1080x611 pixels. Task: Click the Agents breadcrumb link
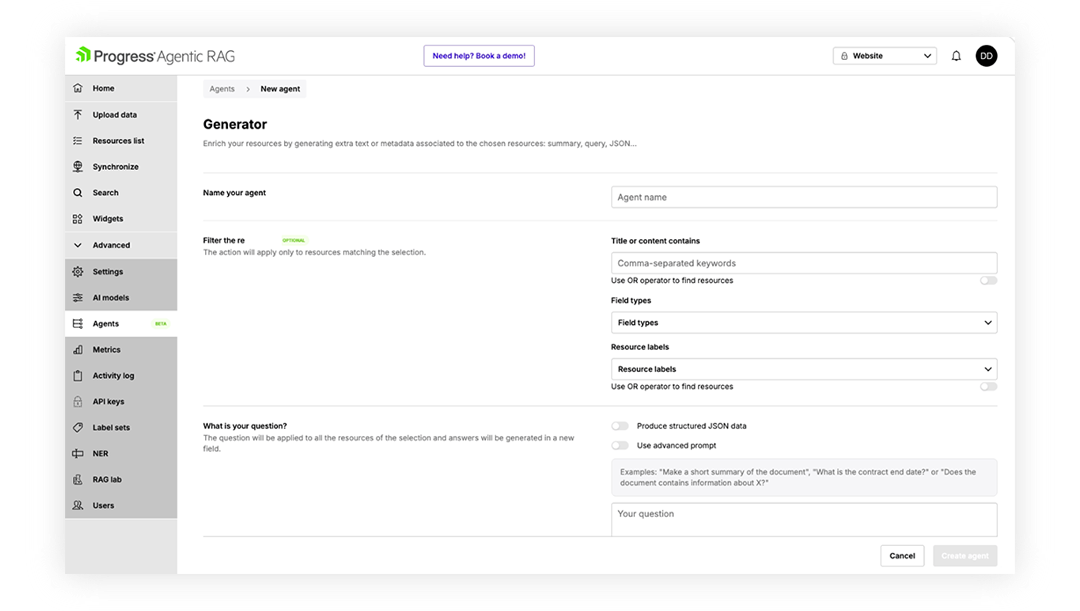click(x=222, y=89)
